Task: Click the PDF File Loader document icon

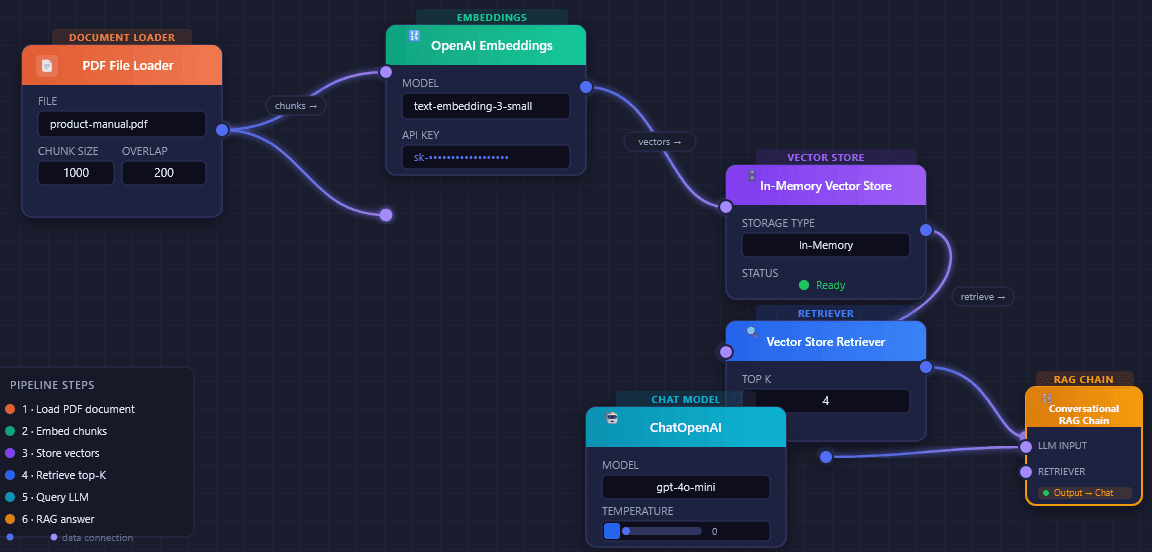Action: tap(47, 65)
